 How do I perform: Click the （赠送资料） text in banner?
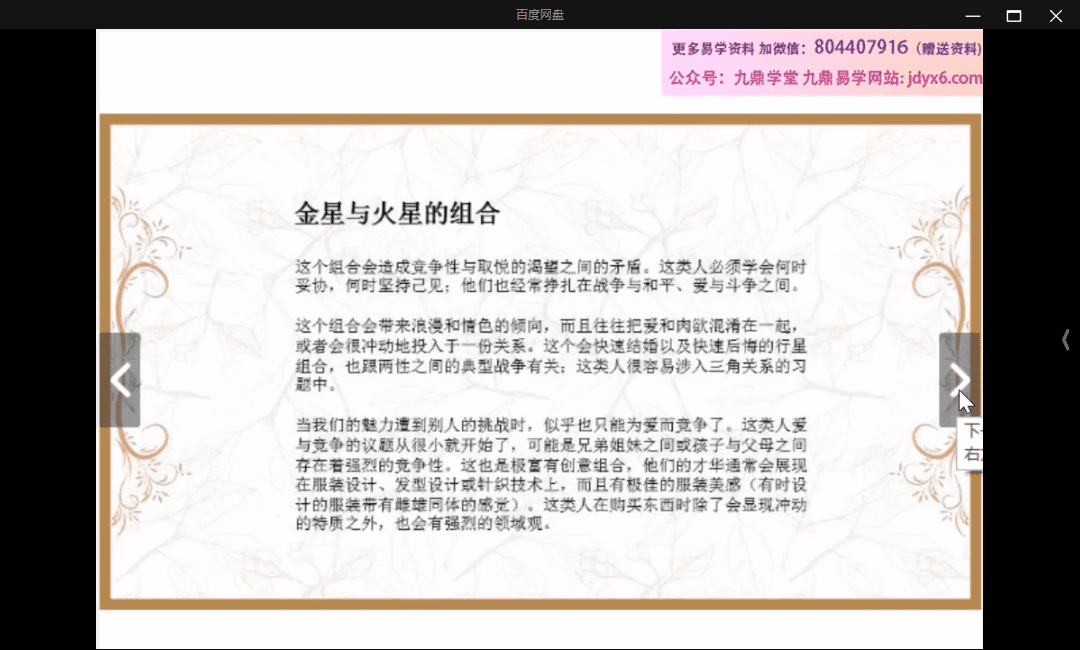pyautogui.click(x=947, y=49)
